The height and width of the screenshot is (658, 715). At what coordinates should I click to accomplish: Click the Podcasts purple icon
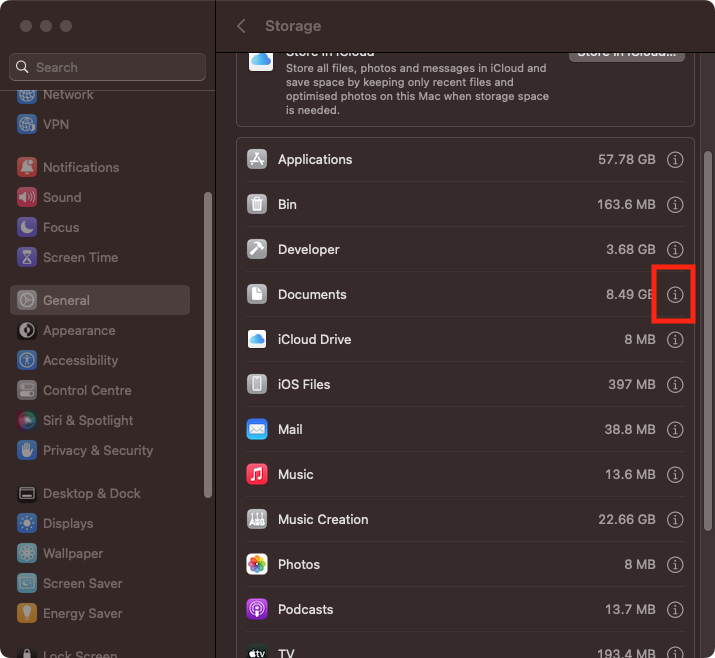pyautogui.click(x=257, y=609)
